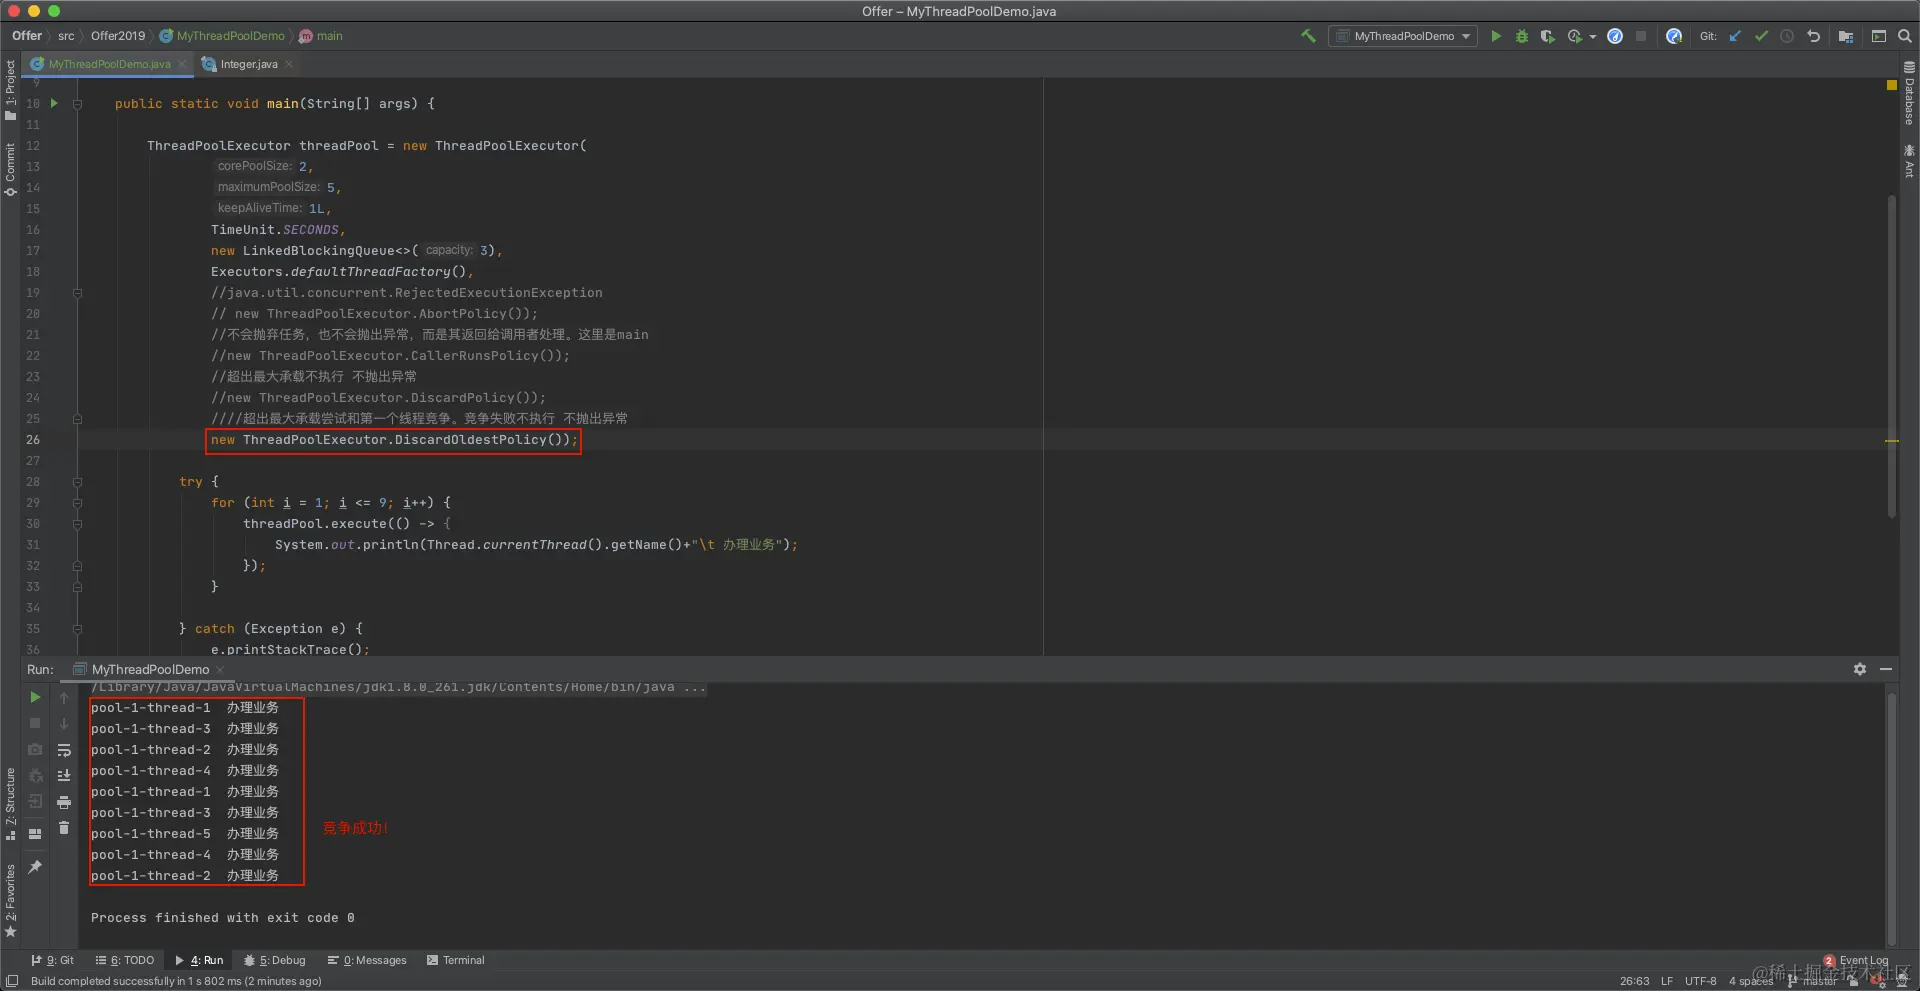Start debugging with the green bug icon
This screenshot has height=991, width=1920.
point(1522,36)
